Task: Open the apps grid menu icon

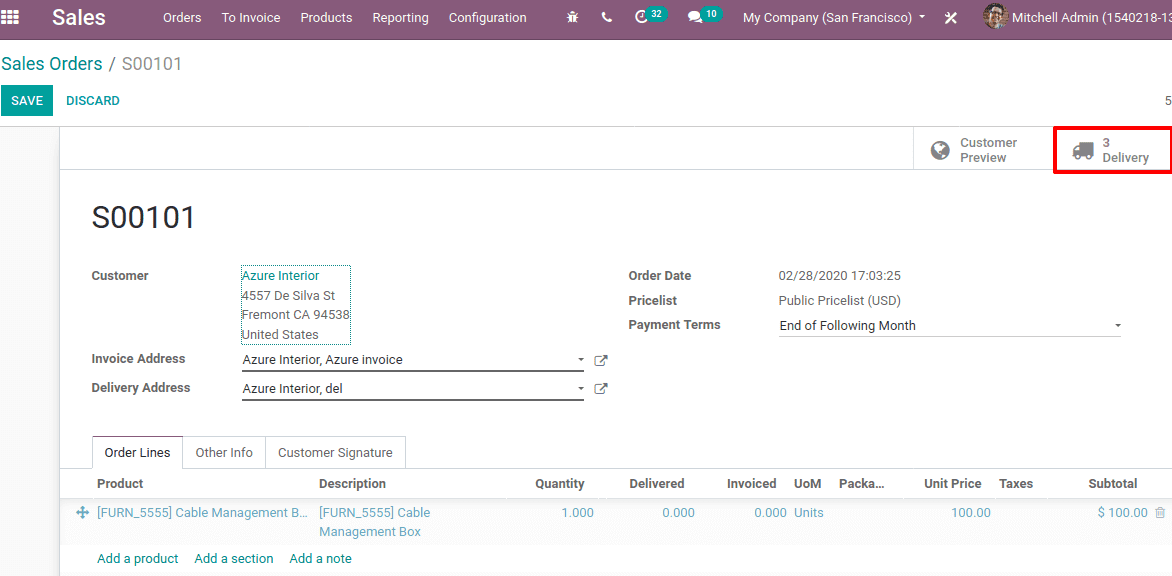Action: coord(10,16)
